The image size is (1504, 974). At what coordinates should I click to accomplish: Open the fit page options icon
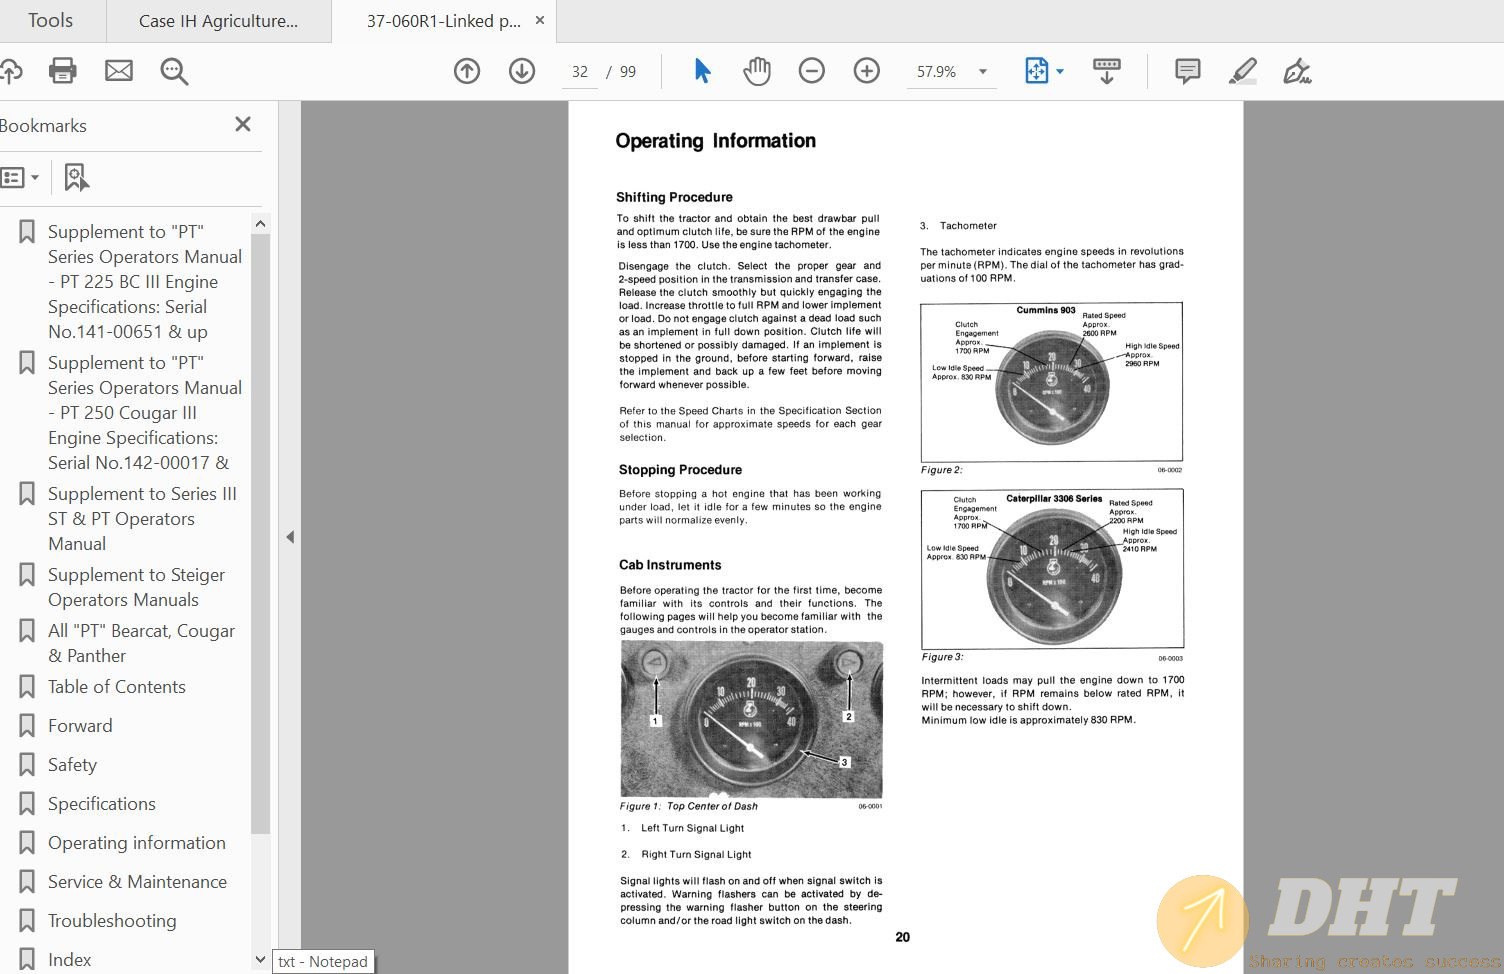1037,71
